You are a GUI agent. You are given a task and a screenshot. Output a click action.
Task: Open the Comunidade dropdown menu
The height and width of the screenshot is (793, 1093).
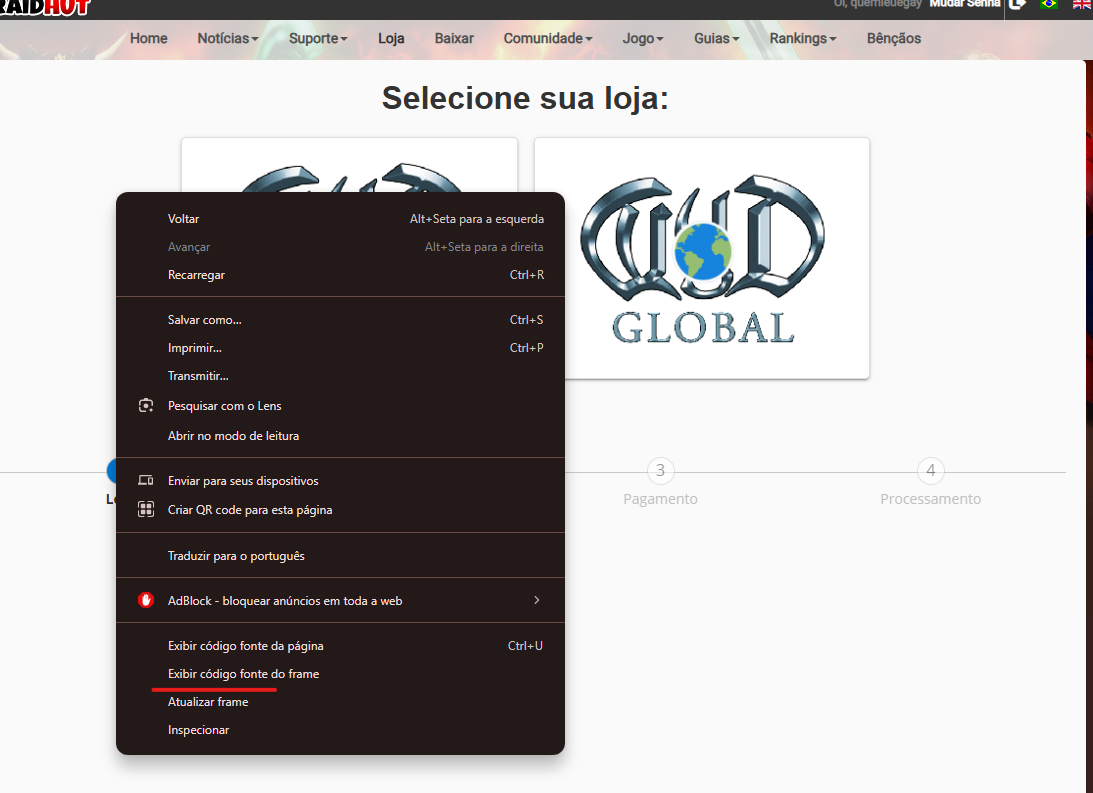[548, 38]
